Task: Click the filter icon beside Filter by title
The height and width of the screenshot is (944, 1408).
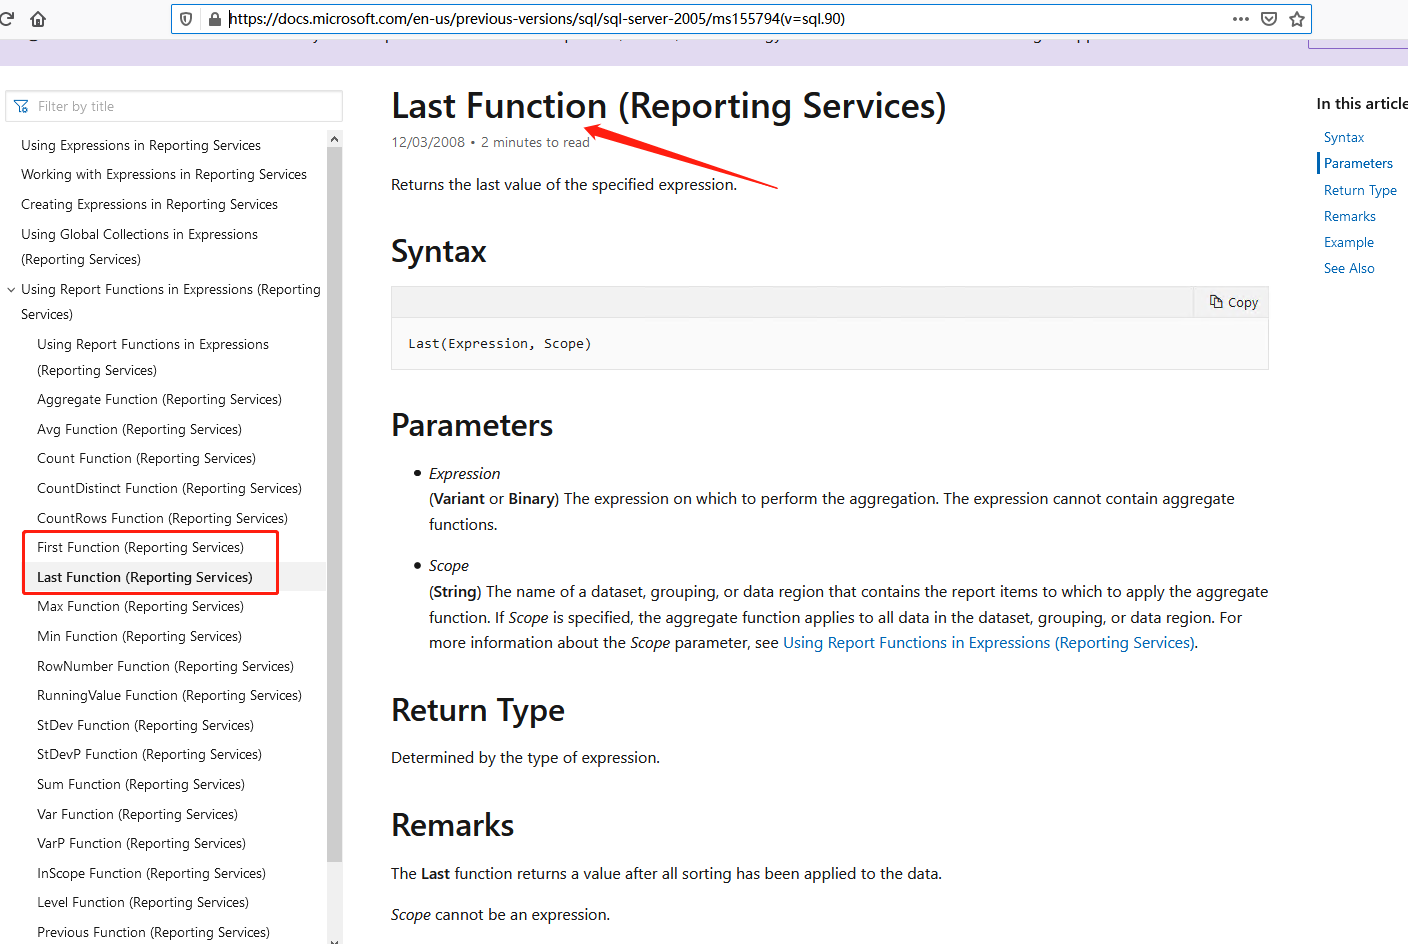Action: [21, 105]
